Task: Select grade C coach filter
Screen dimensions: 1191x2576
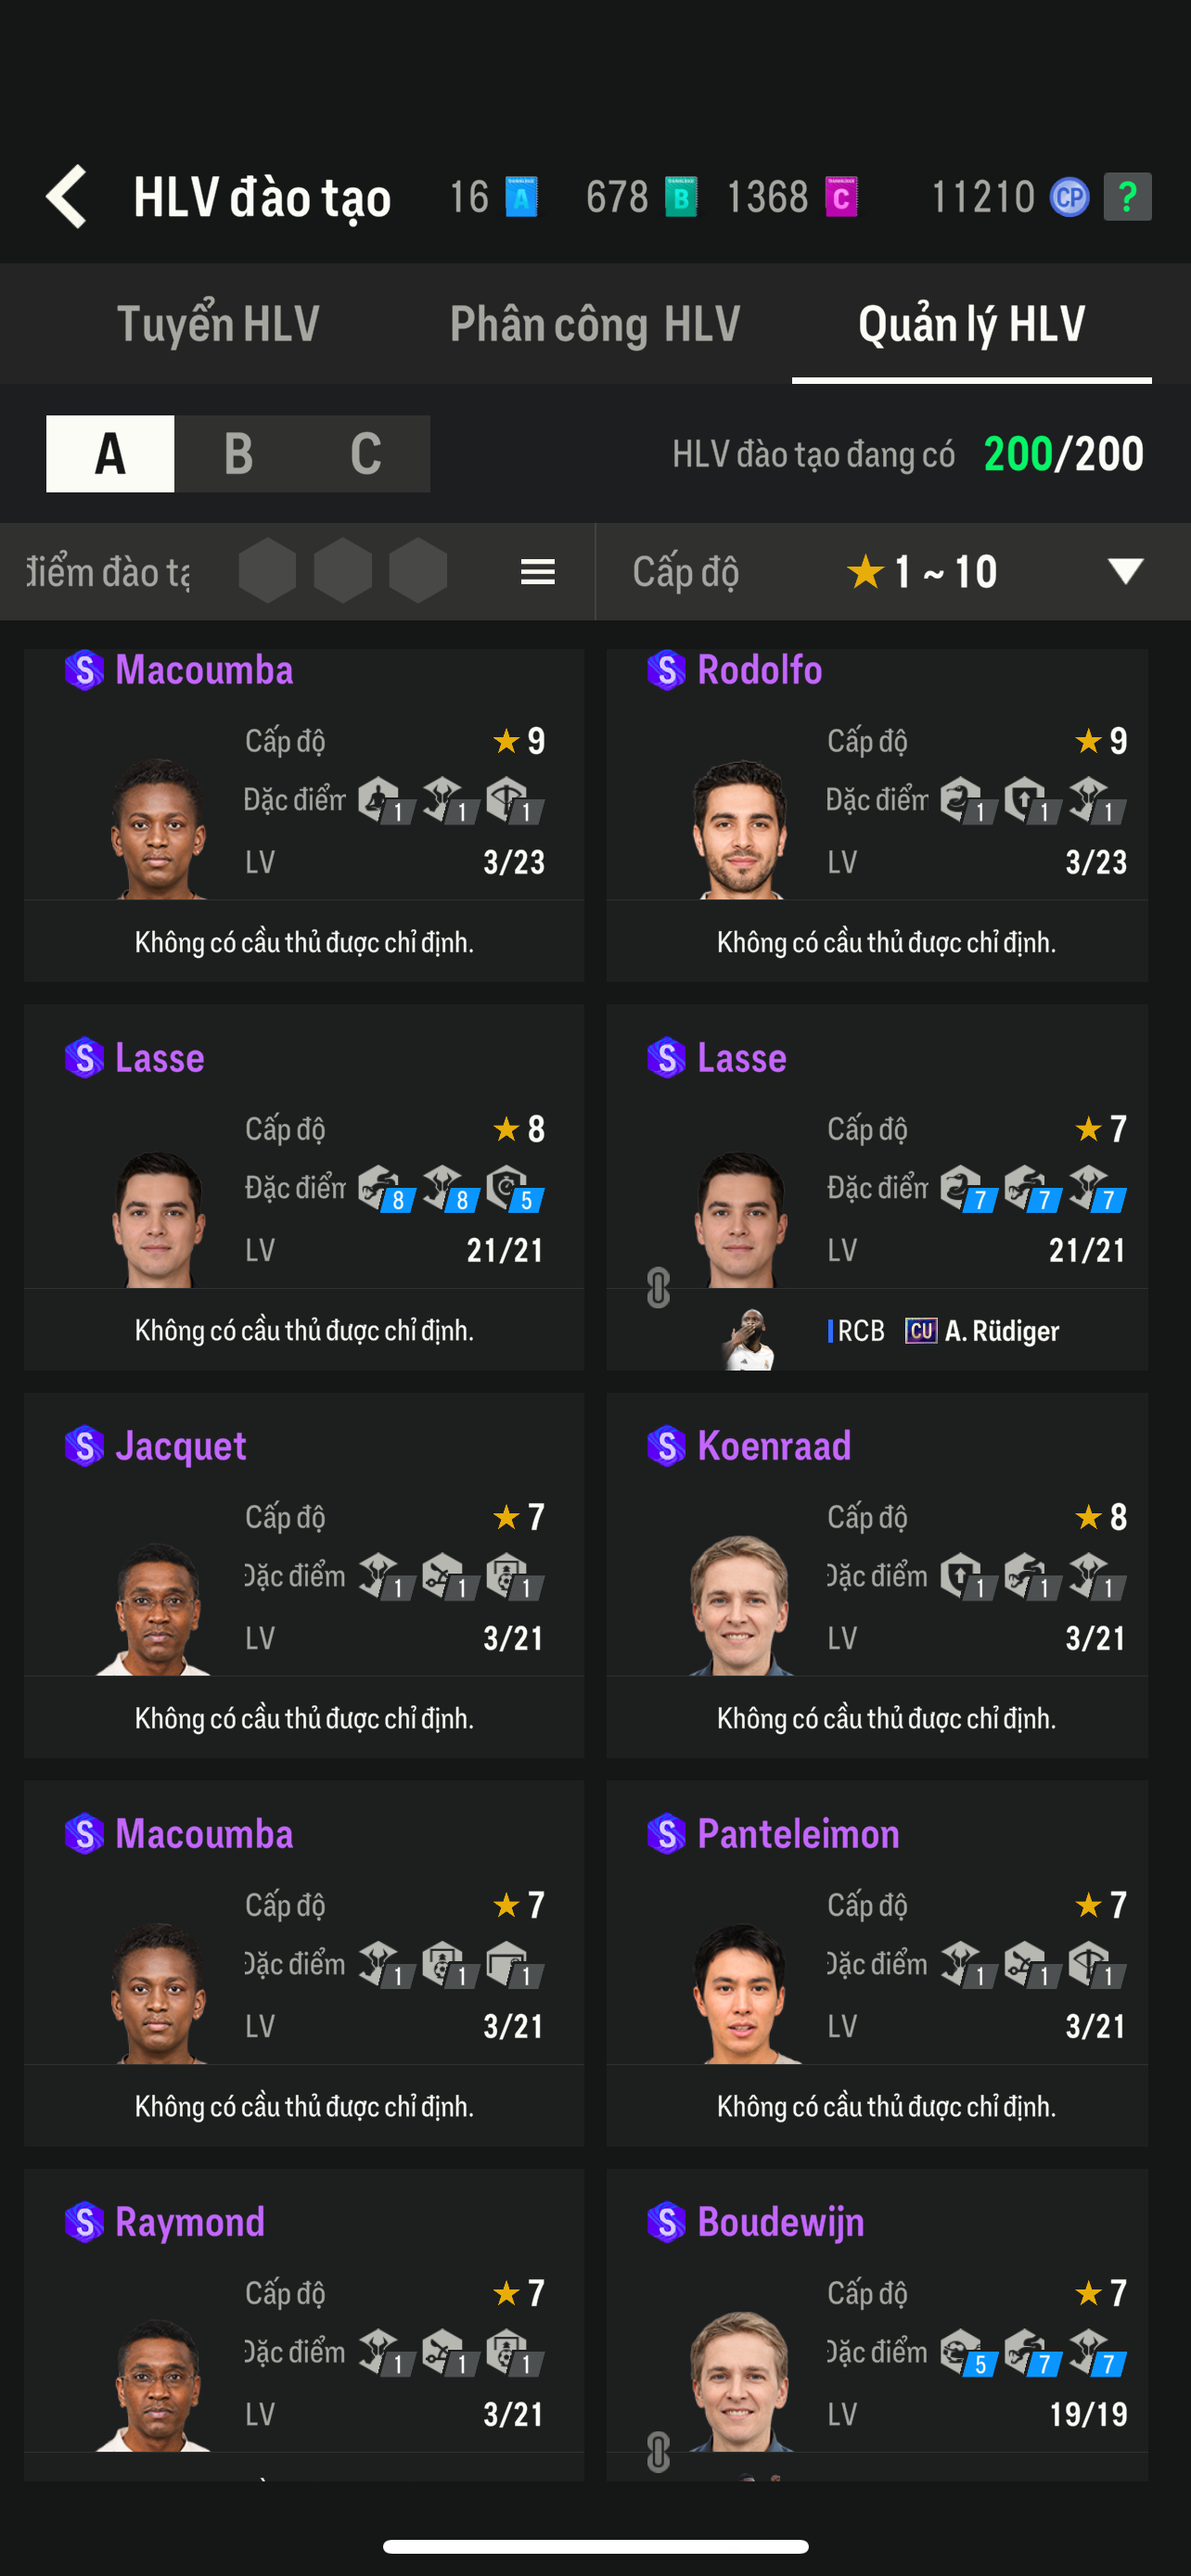Action: 366,454
